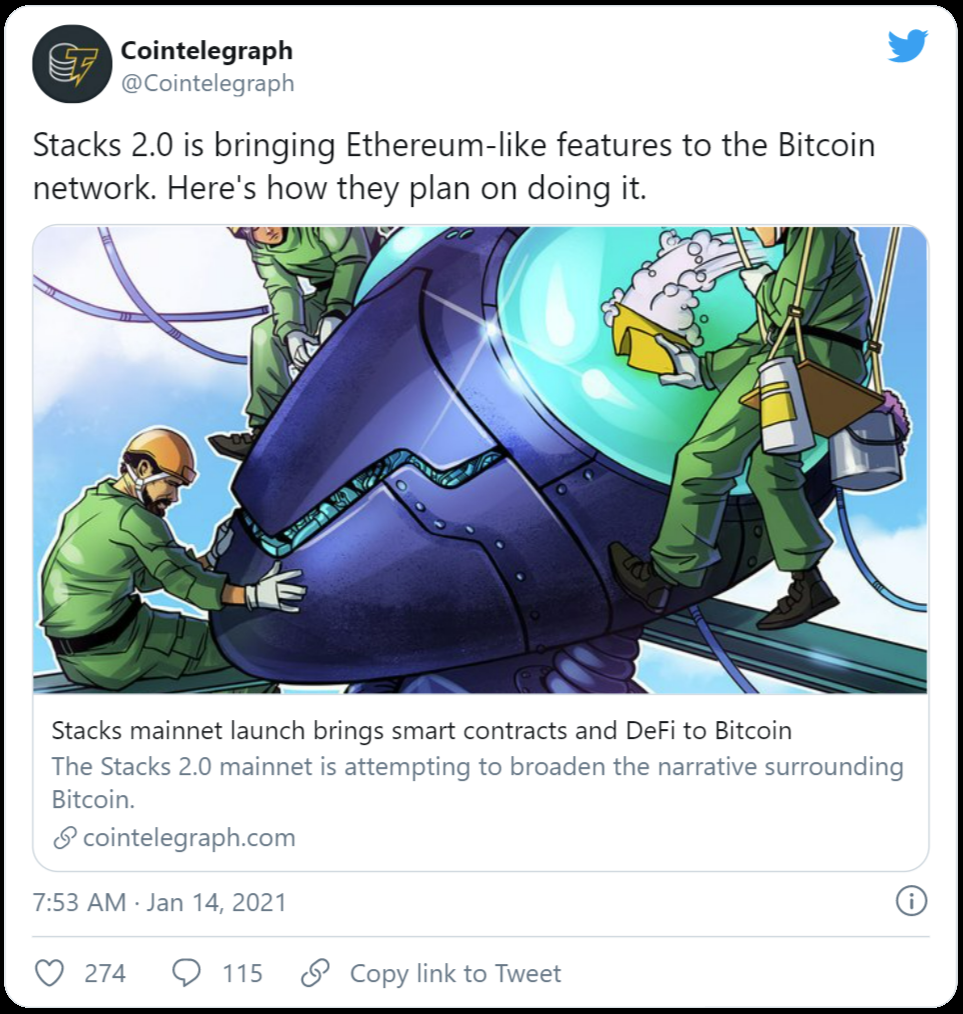The width and height of the screenshot is (963, 1014).
Task: Click the Twitter bird logo icon
Action: tap(907, 46)
